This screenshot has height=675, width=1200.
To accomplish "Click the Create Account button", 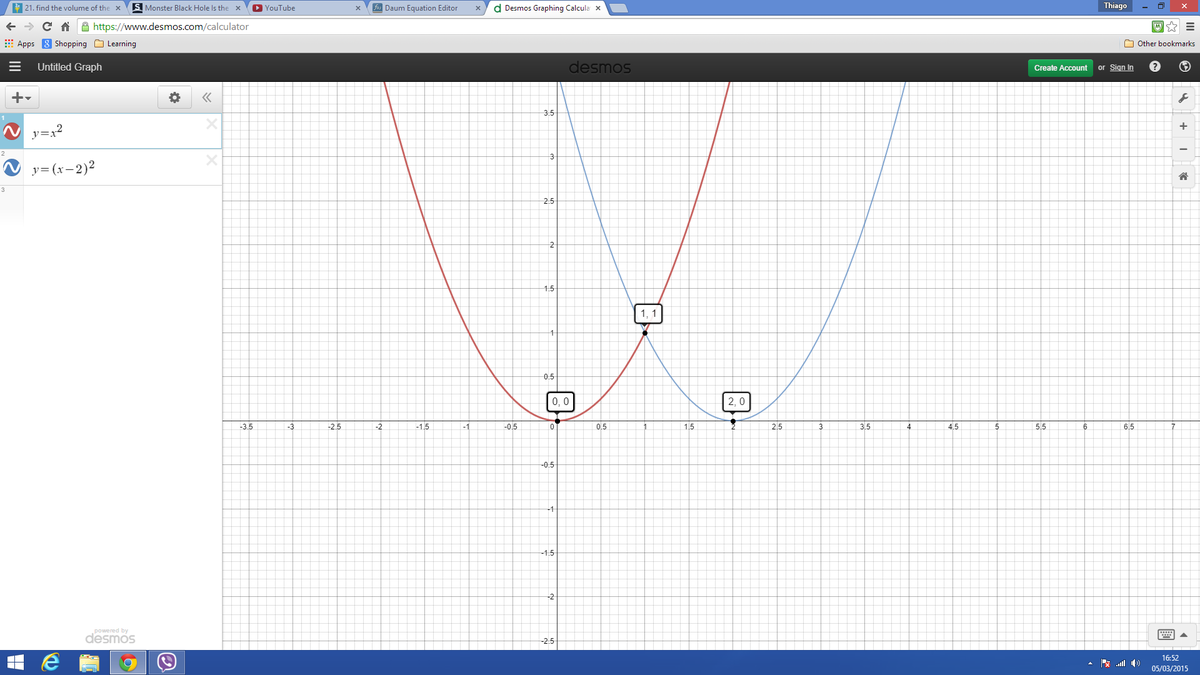I will click(1060, 67).
